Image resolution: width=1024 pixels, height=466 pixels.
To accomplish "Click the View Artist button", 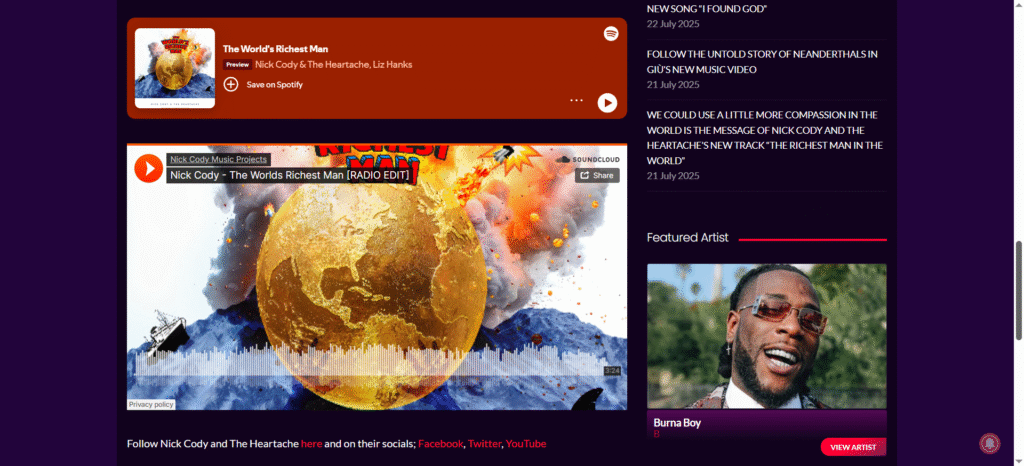I will pyautogui.click(x=853, y=447).
